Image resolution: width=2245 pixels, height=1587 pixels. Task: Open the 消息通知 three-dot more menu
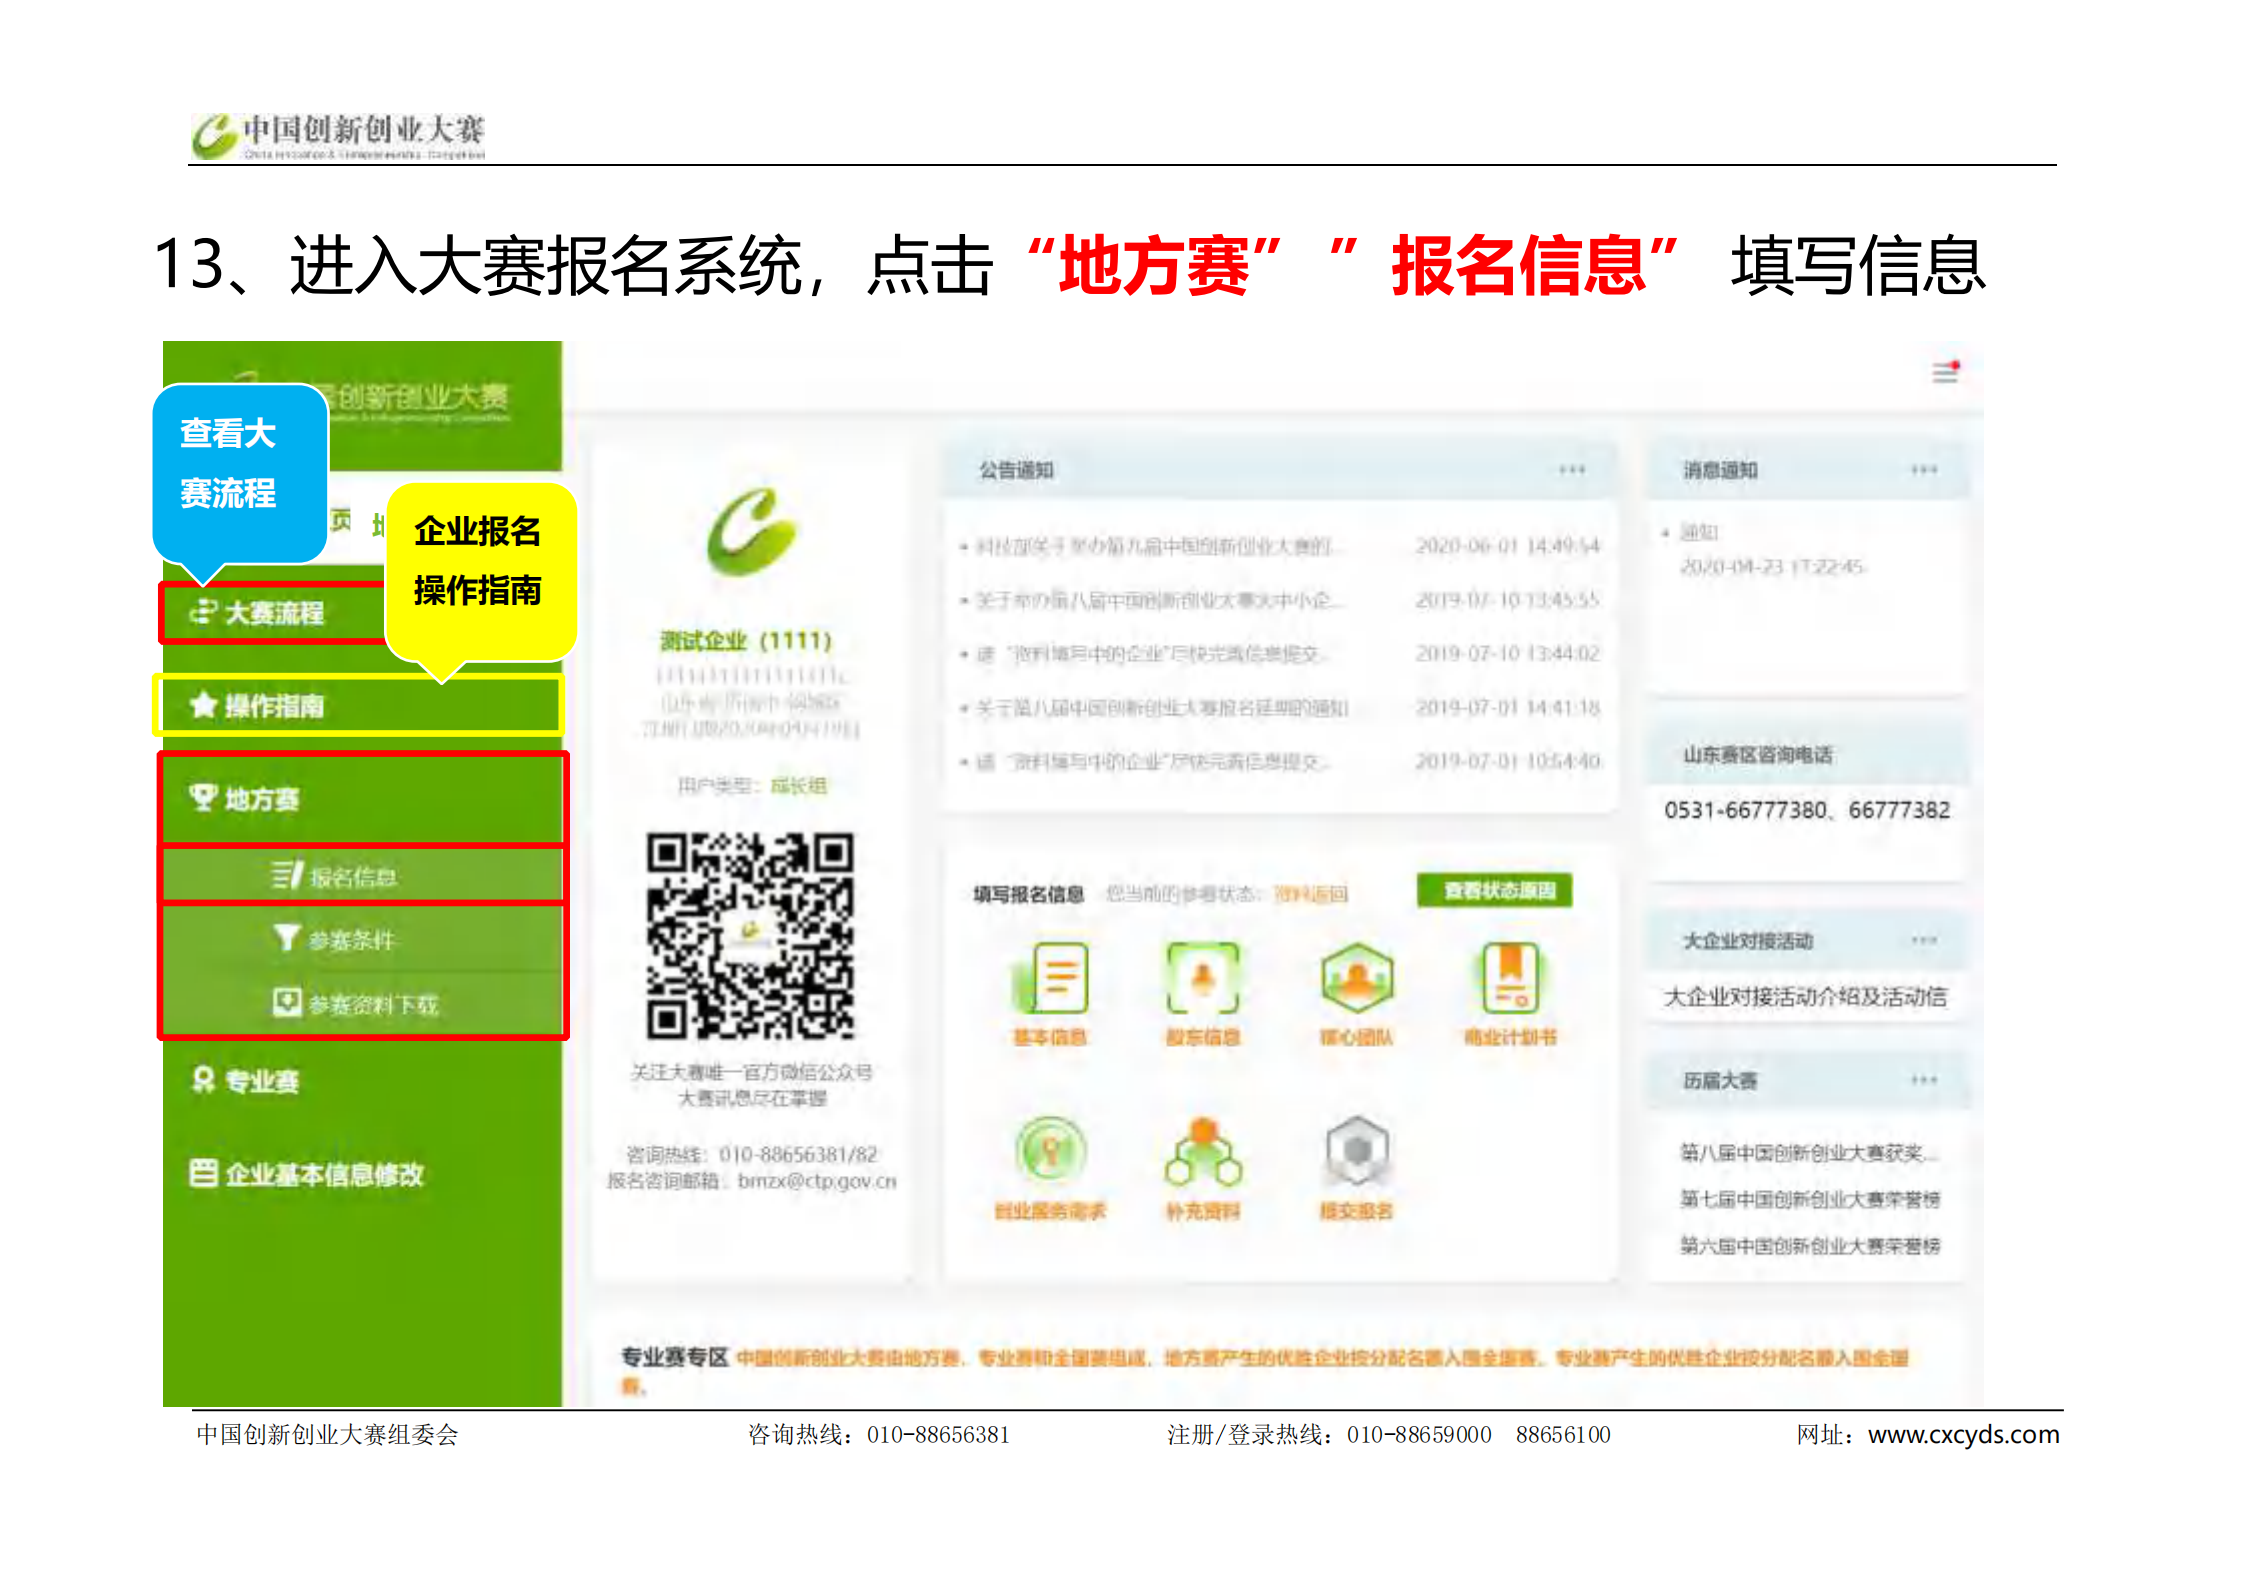[x=1923, y=470]
